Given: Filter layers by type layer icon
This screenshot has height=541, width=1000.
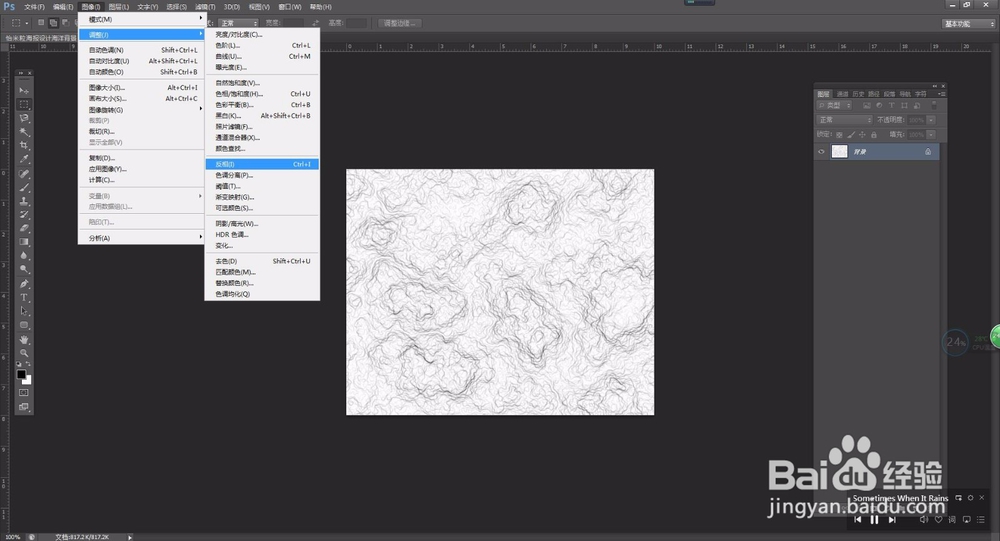Looking at the screenshot, I should click(x=892, y=105).
